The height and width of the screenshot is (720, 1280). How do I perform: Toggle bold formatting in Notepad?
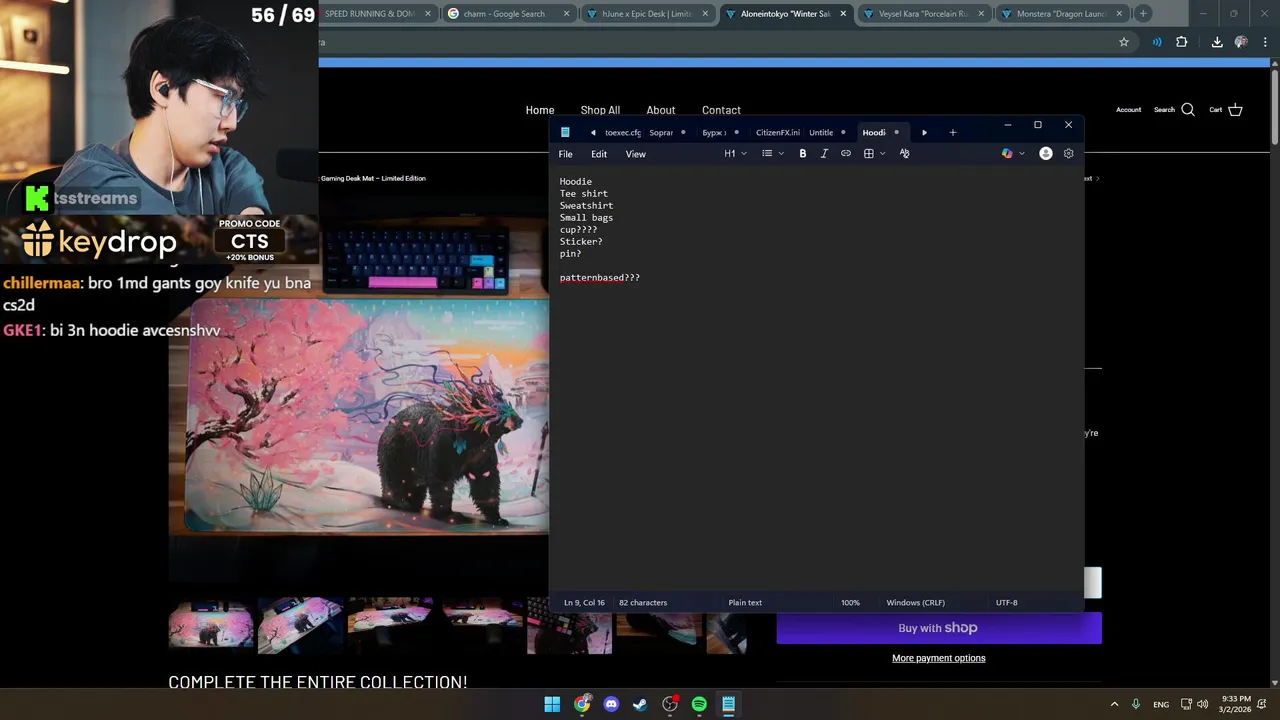802,154
